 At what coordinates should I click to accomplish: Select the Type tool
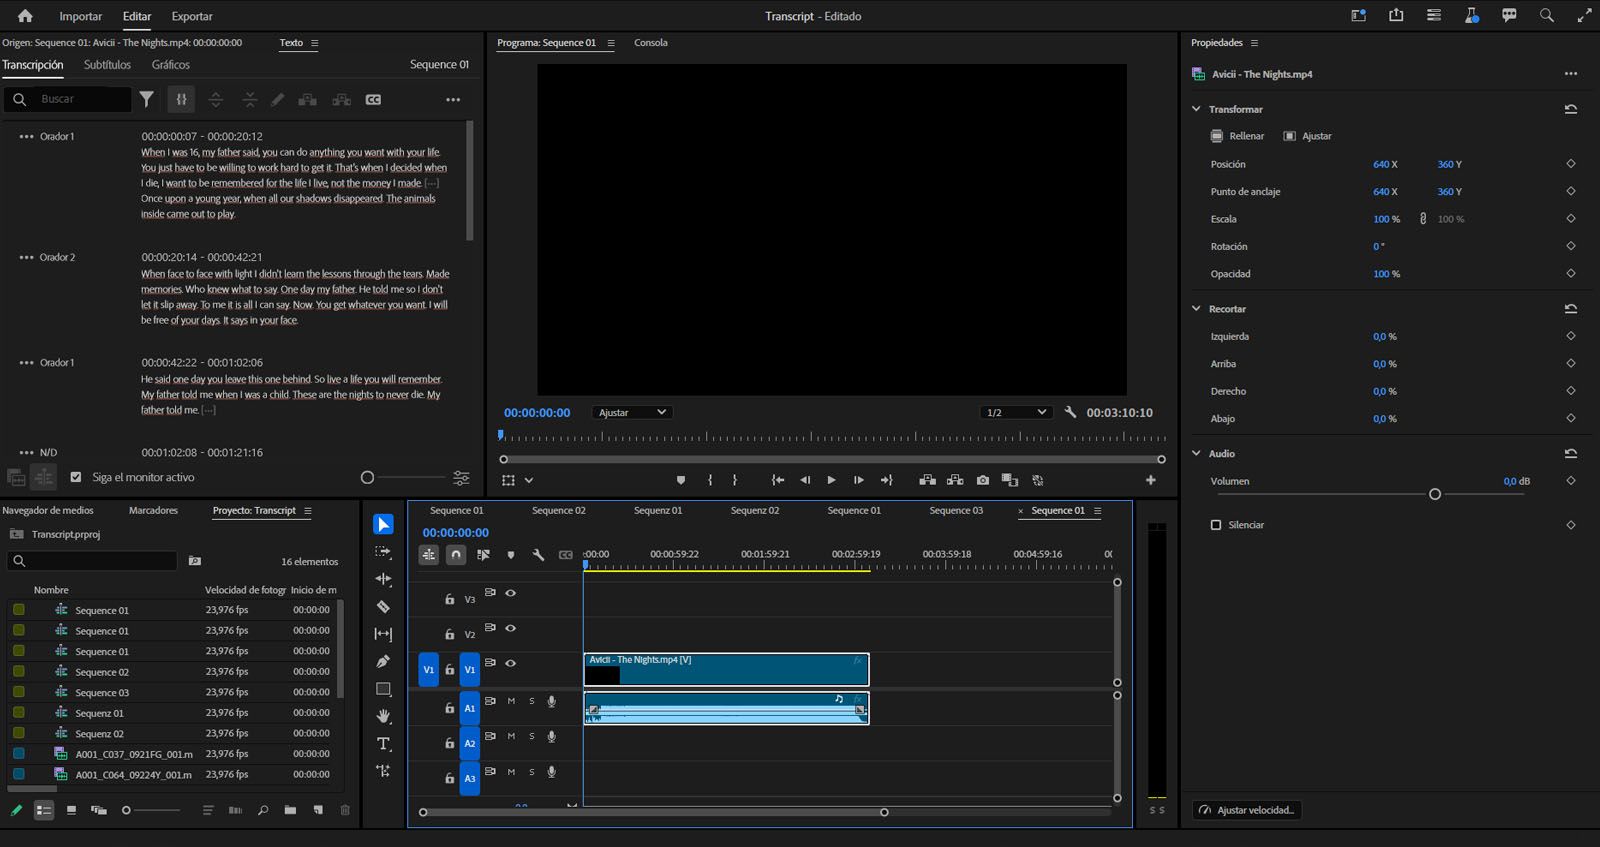point(383,744)
